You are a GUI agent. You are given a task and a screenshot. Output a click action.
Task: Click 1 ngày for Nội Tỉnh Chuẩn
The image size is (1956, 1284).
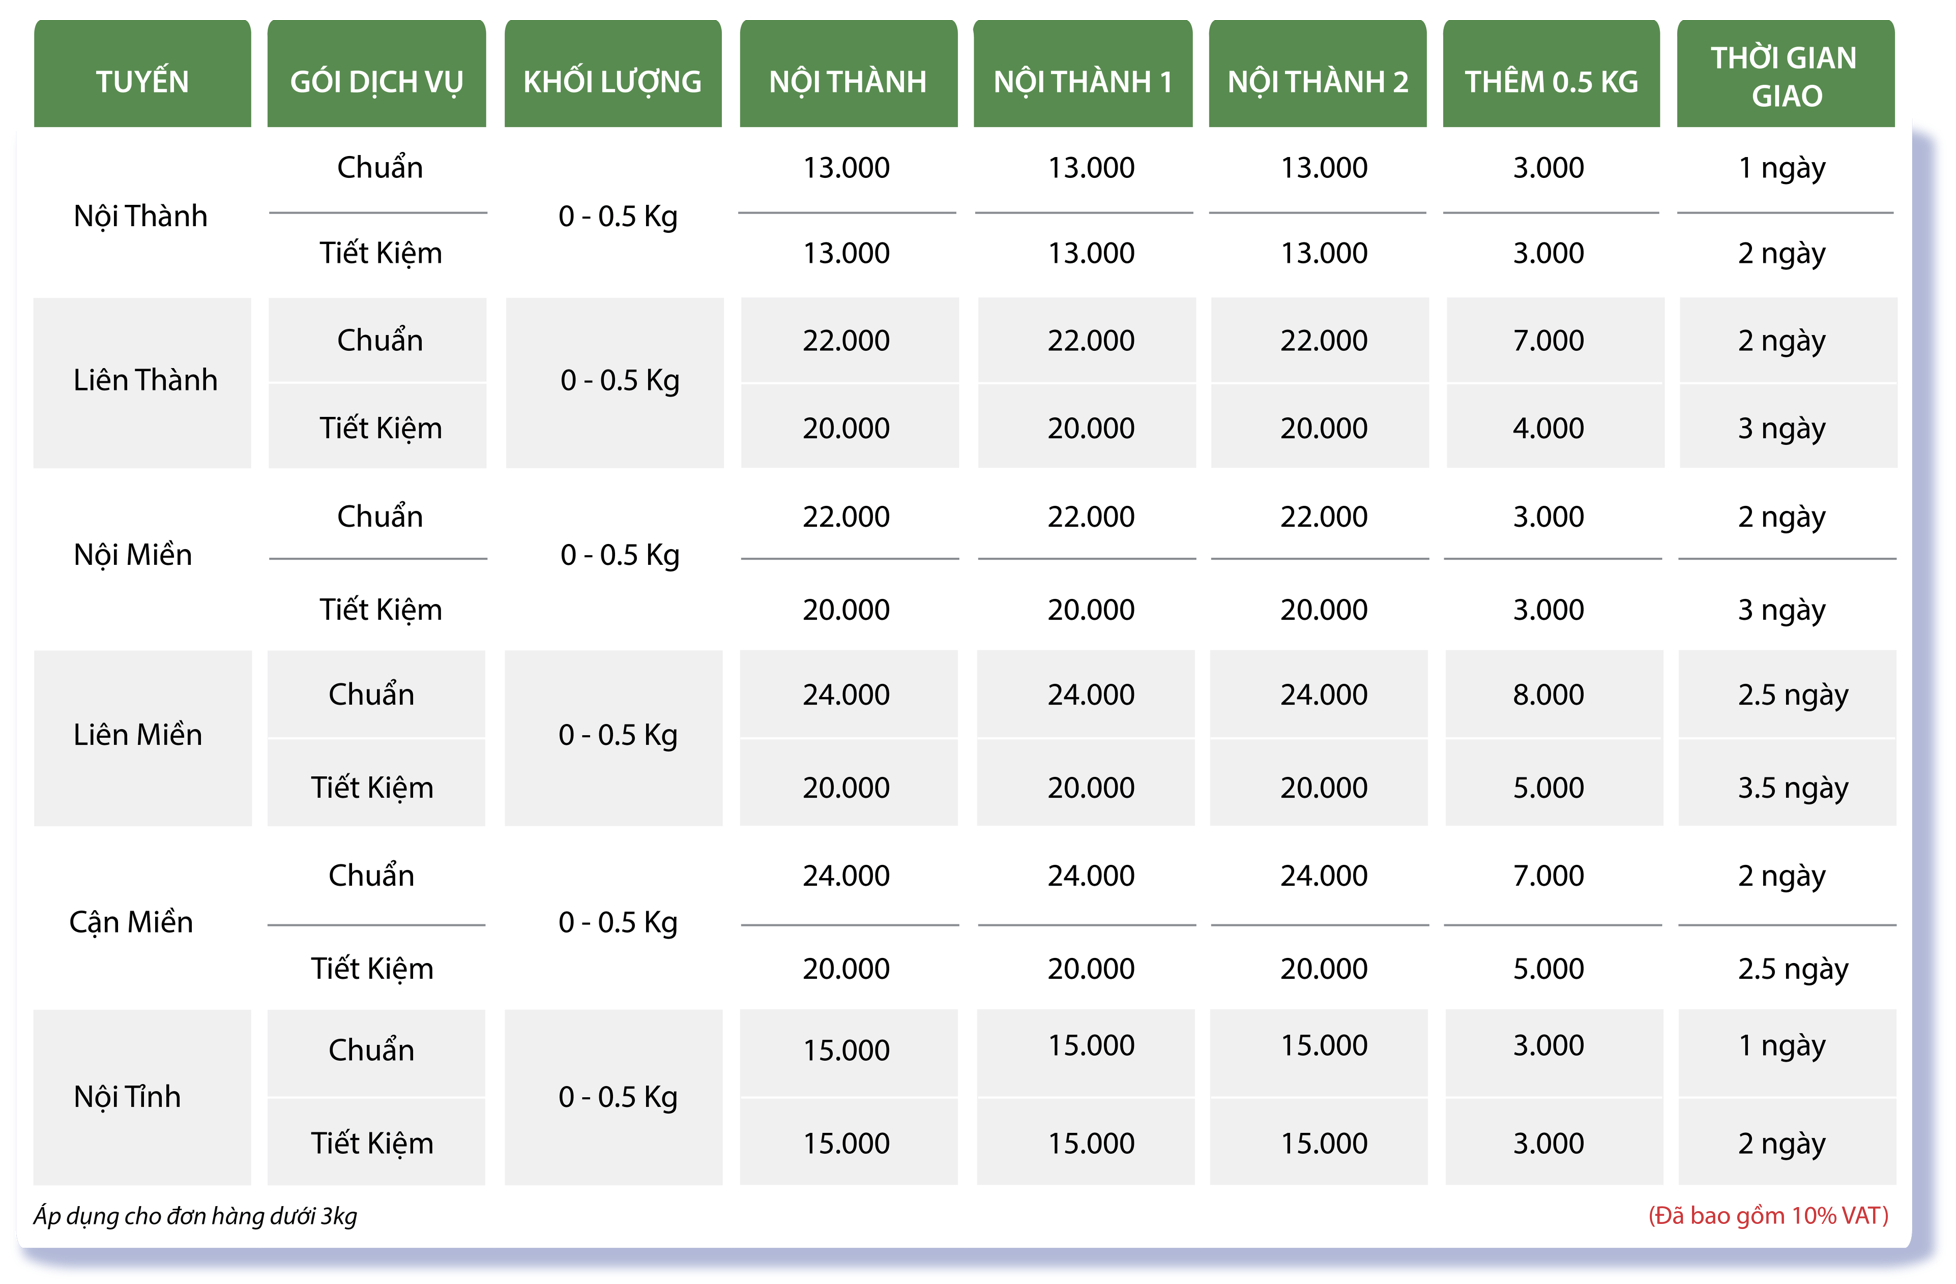[1782, 1047]
